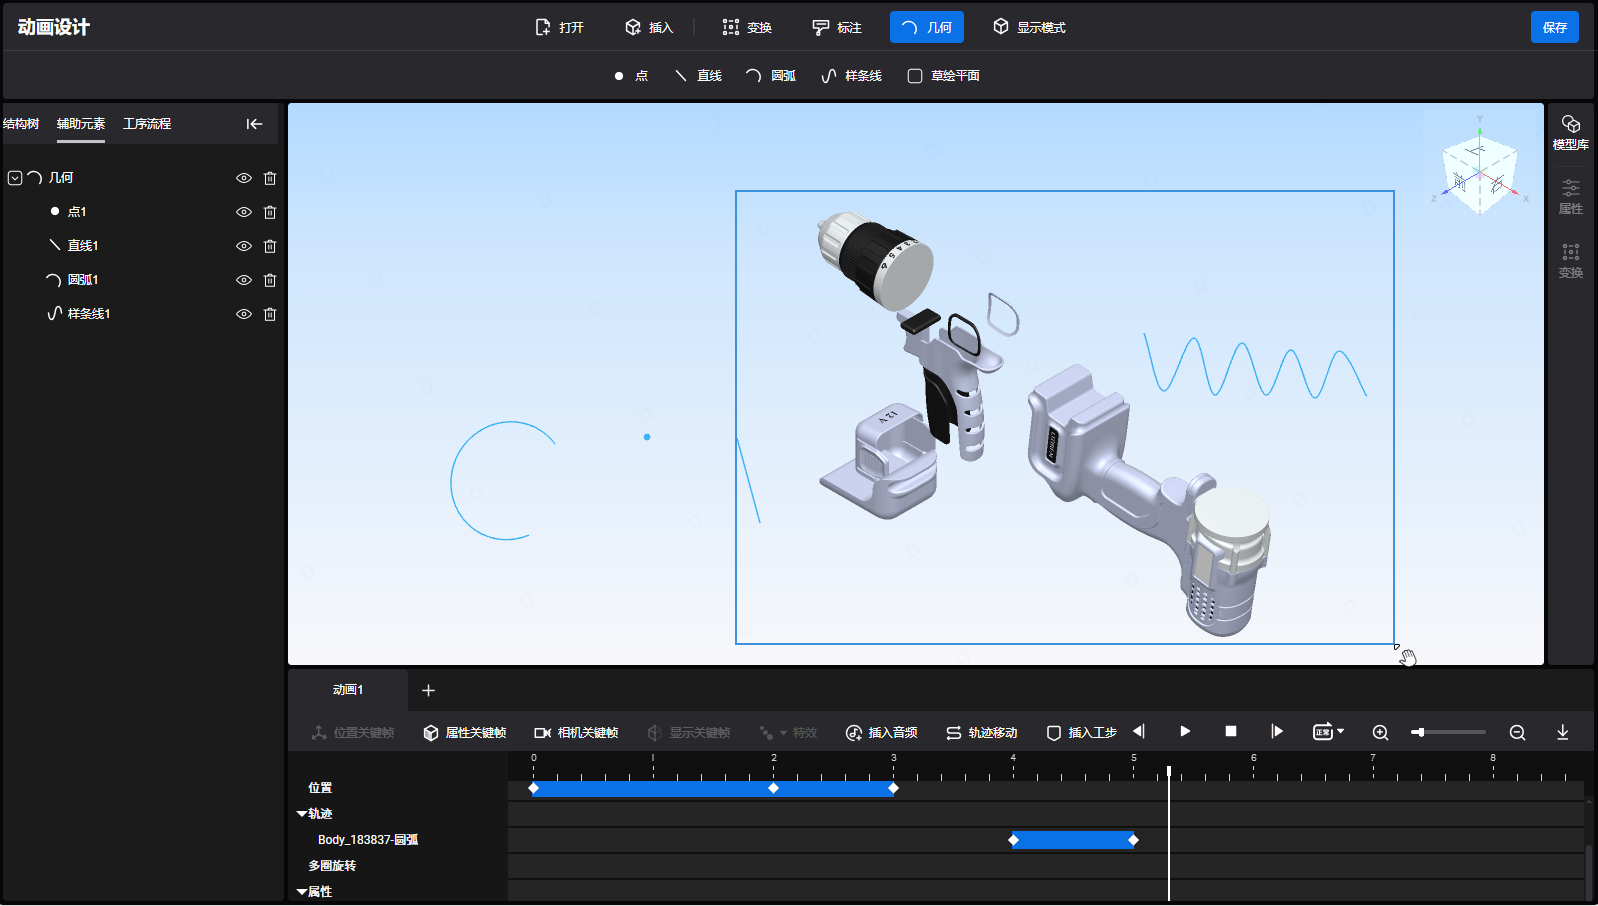The width and height of the screenshot is (1598, 906).
Task: Open the 模型库 model library panel
Action: click(1571, 132)
